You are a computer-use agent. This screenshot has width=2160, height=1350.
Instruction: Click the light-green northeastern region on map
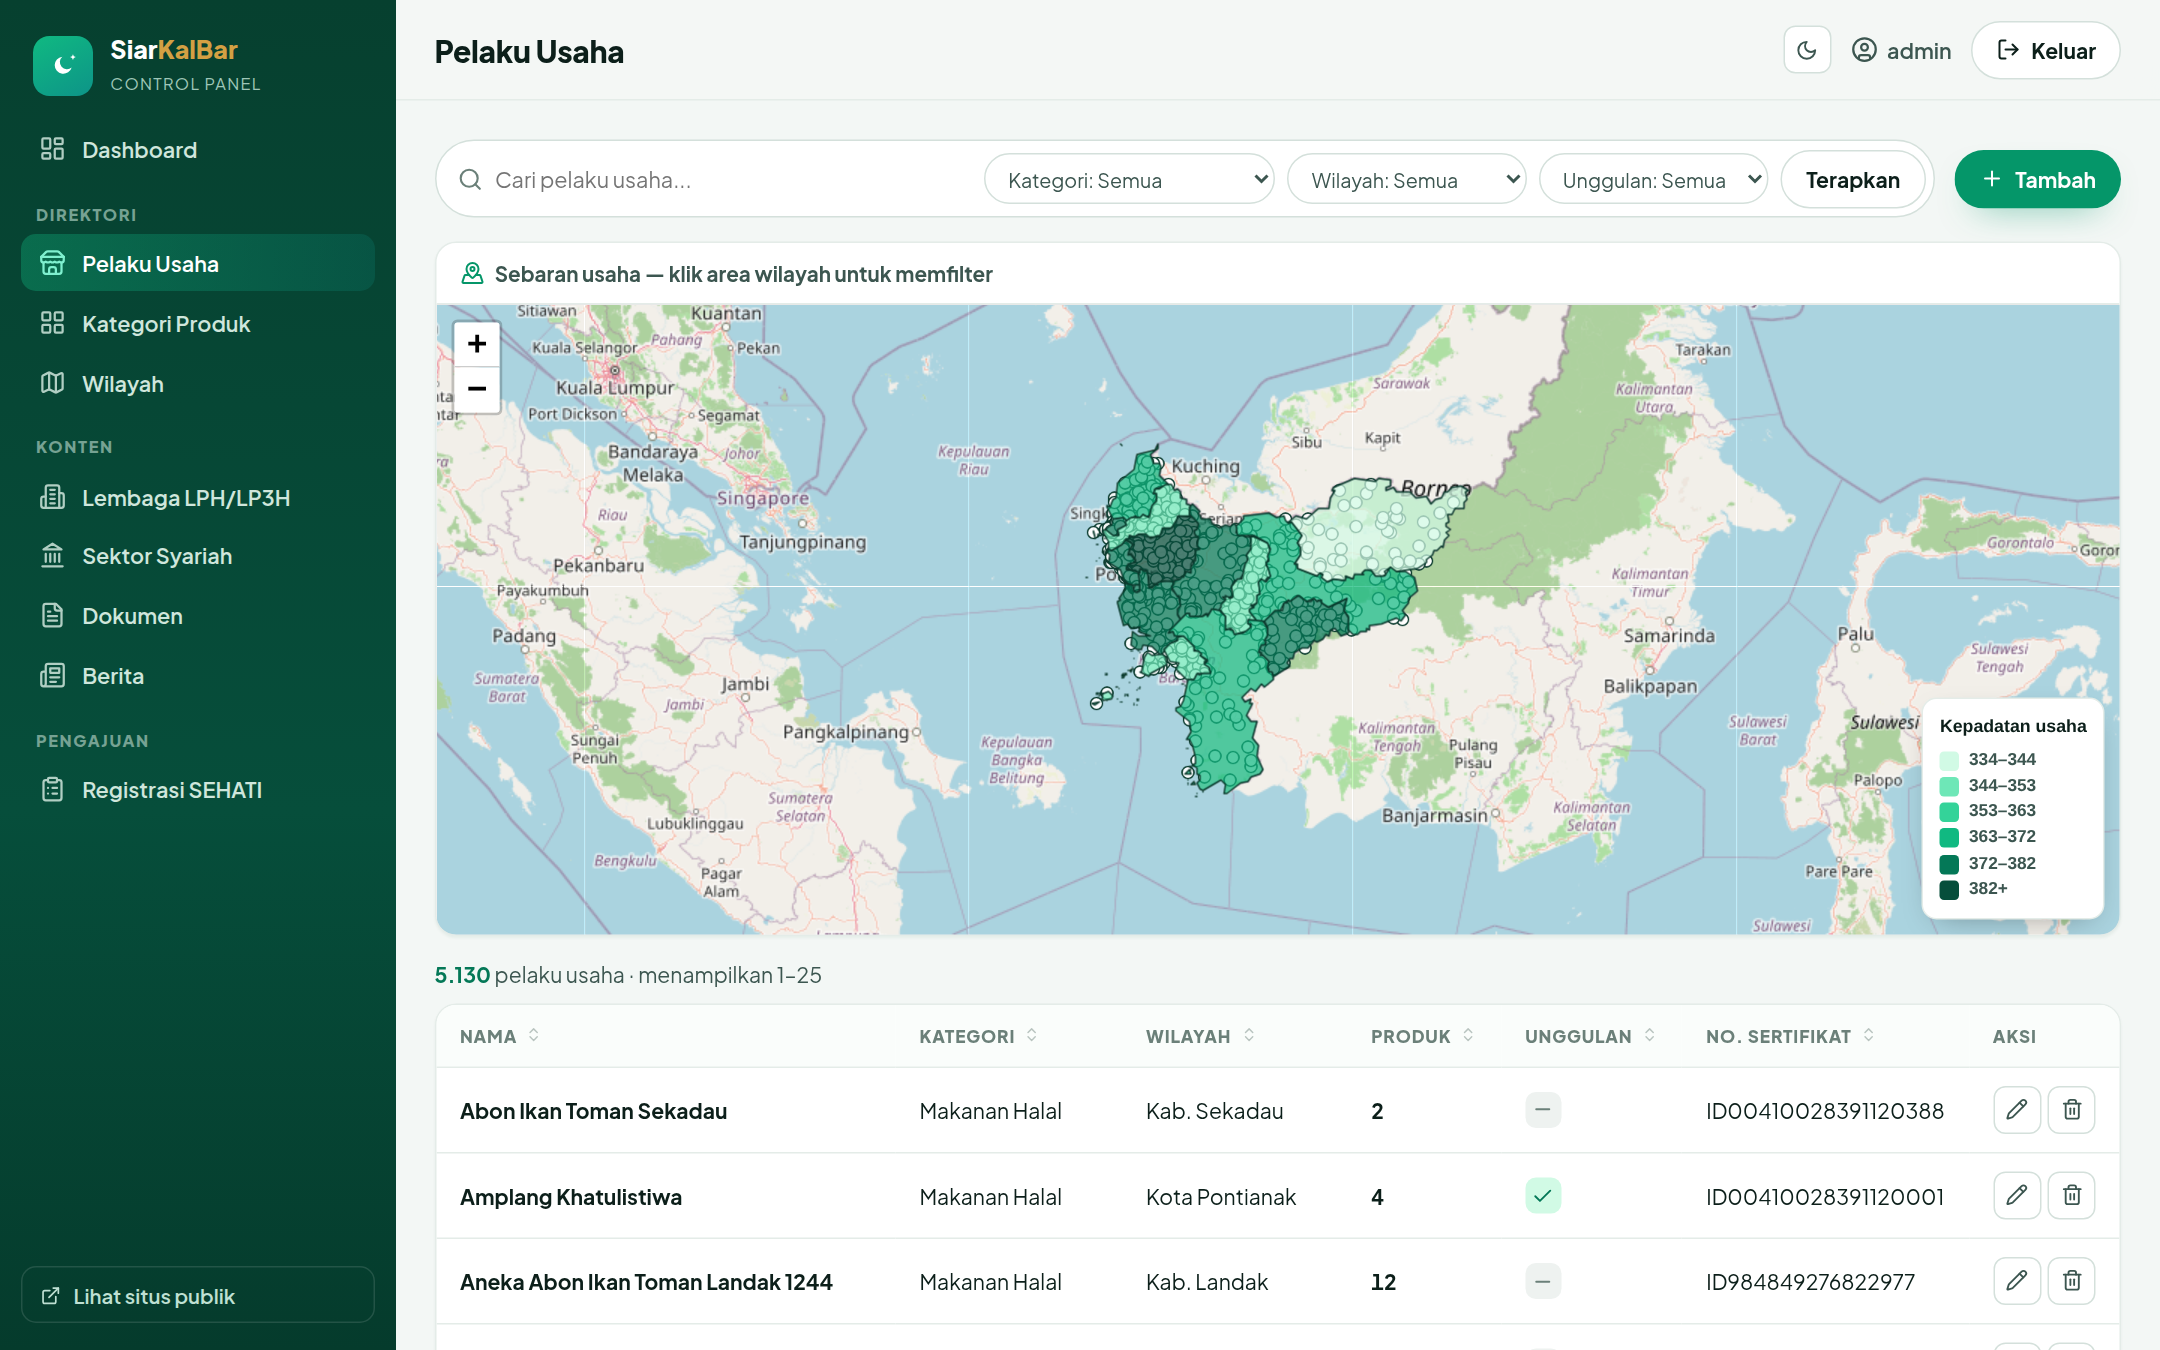1385,528
